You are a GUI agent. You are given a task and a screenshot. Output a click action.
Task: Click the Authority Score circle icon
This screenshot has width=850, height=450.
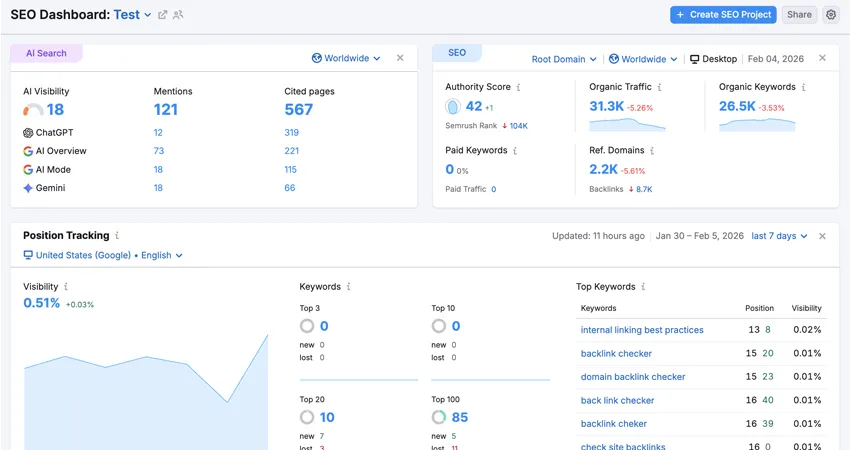click(x=453, y=107)
